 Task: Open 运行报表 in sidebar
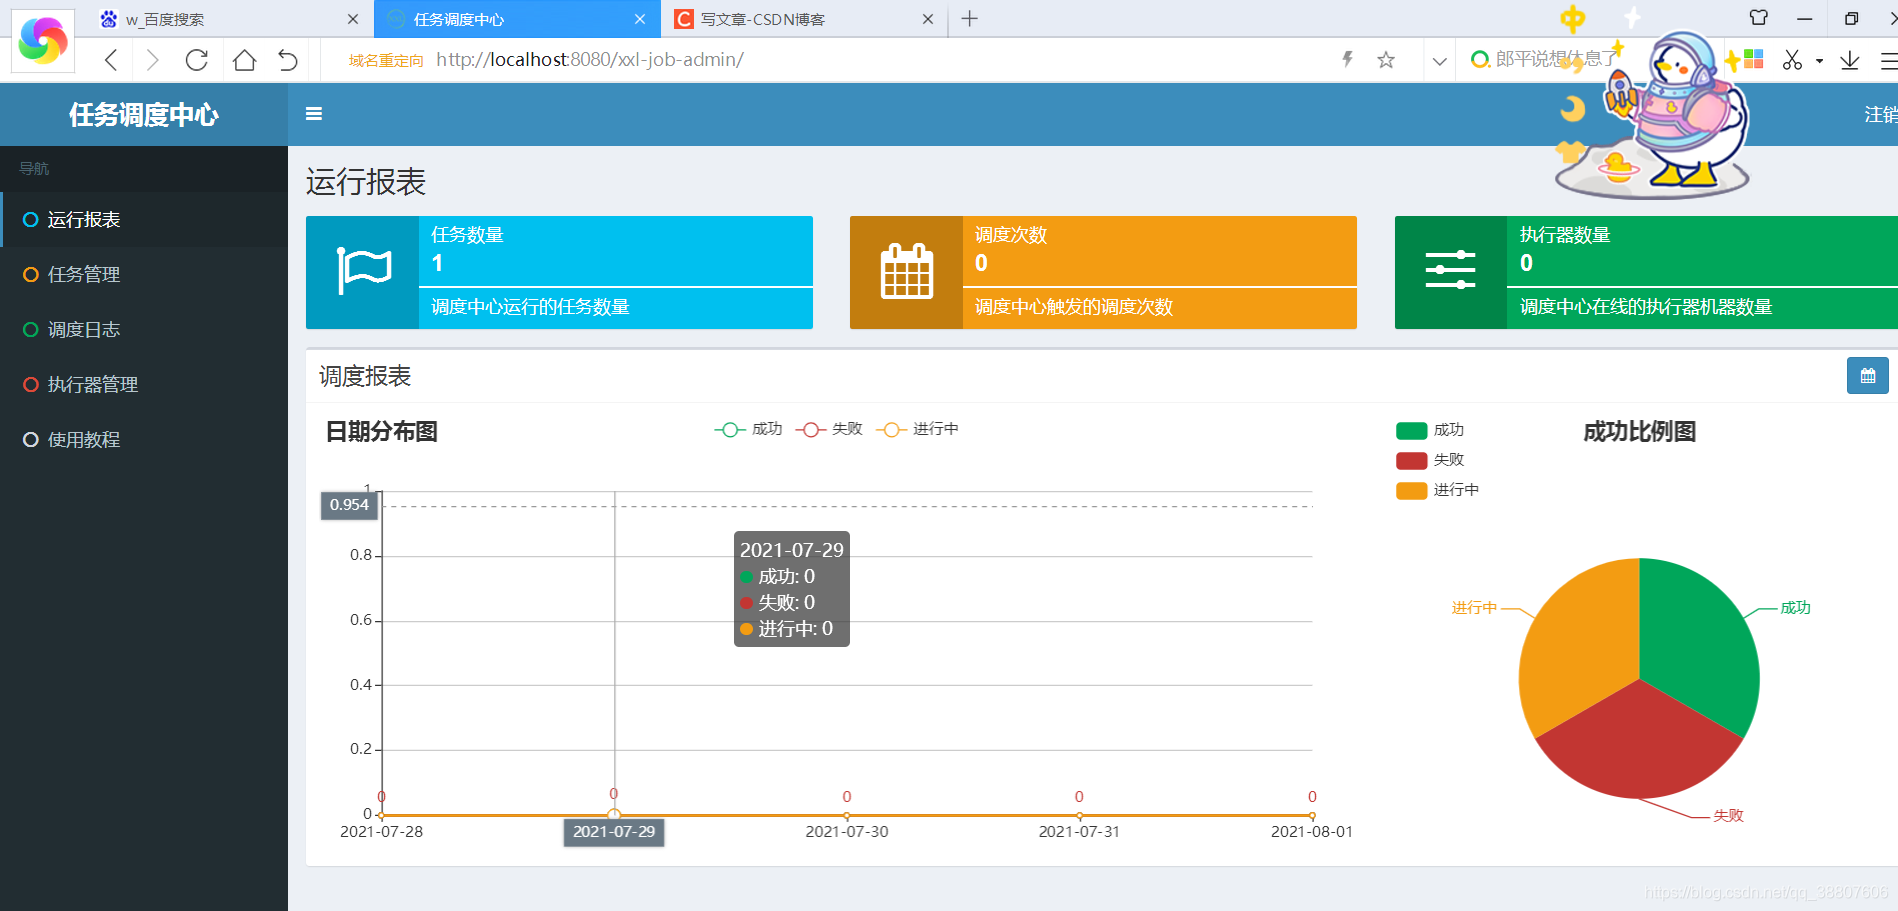(144, 219)
